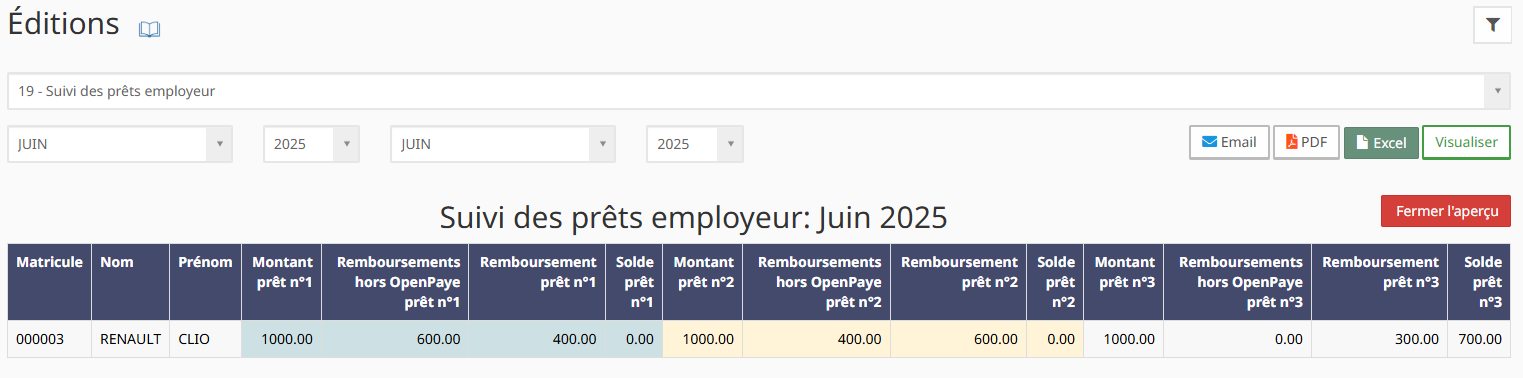Click the 'Remboursement prêt n°3' column header
The width and height of the screenshot is (1523, 378).
tap(1379, 281)
